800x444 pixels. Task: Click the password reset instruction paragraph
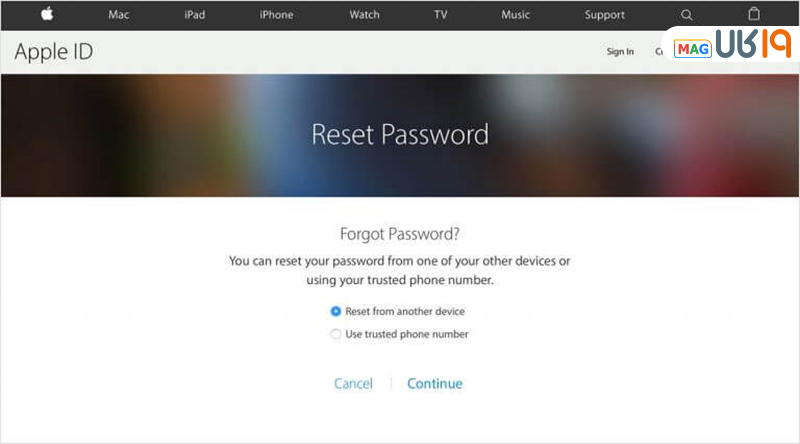click(x=400, y=271)
